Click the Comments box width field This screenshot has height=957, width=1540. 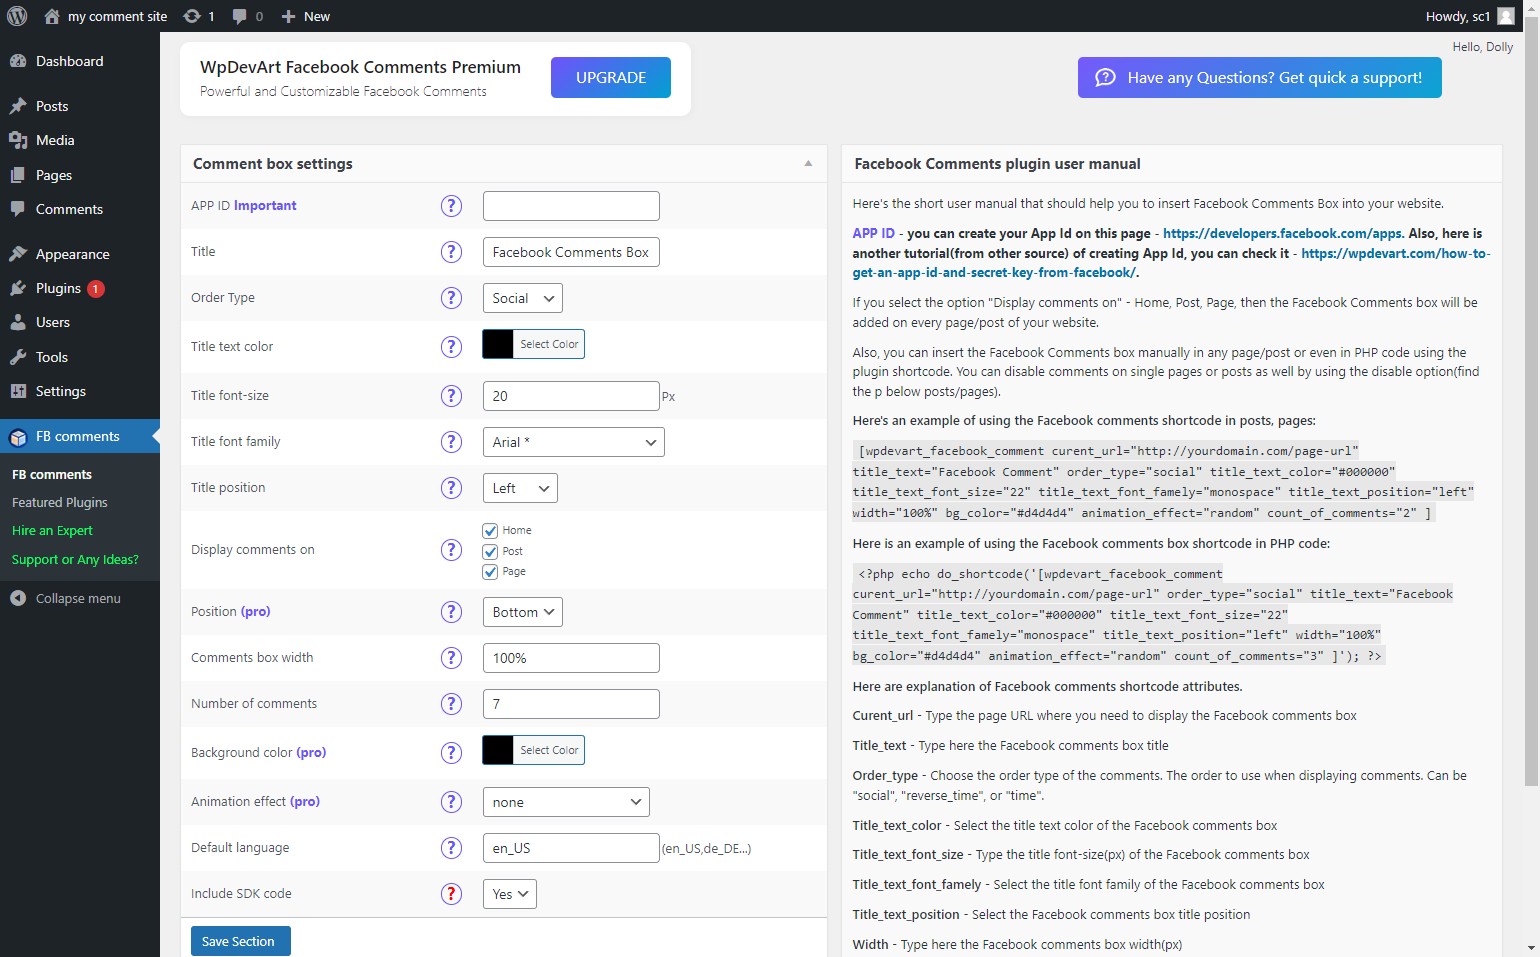point(571,658)
